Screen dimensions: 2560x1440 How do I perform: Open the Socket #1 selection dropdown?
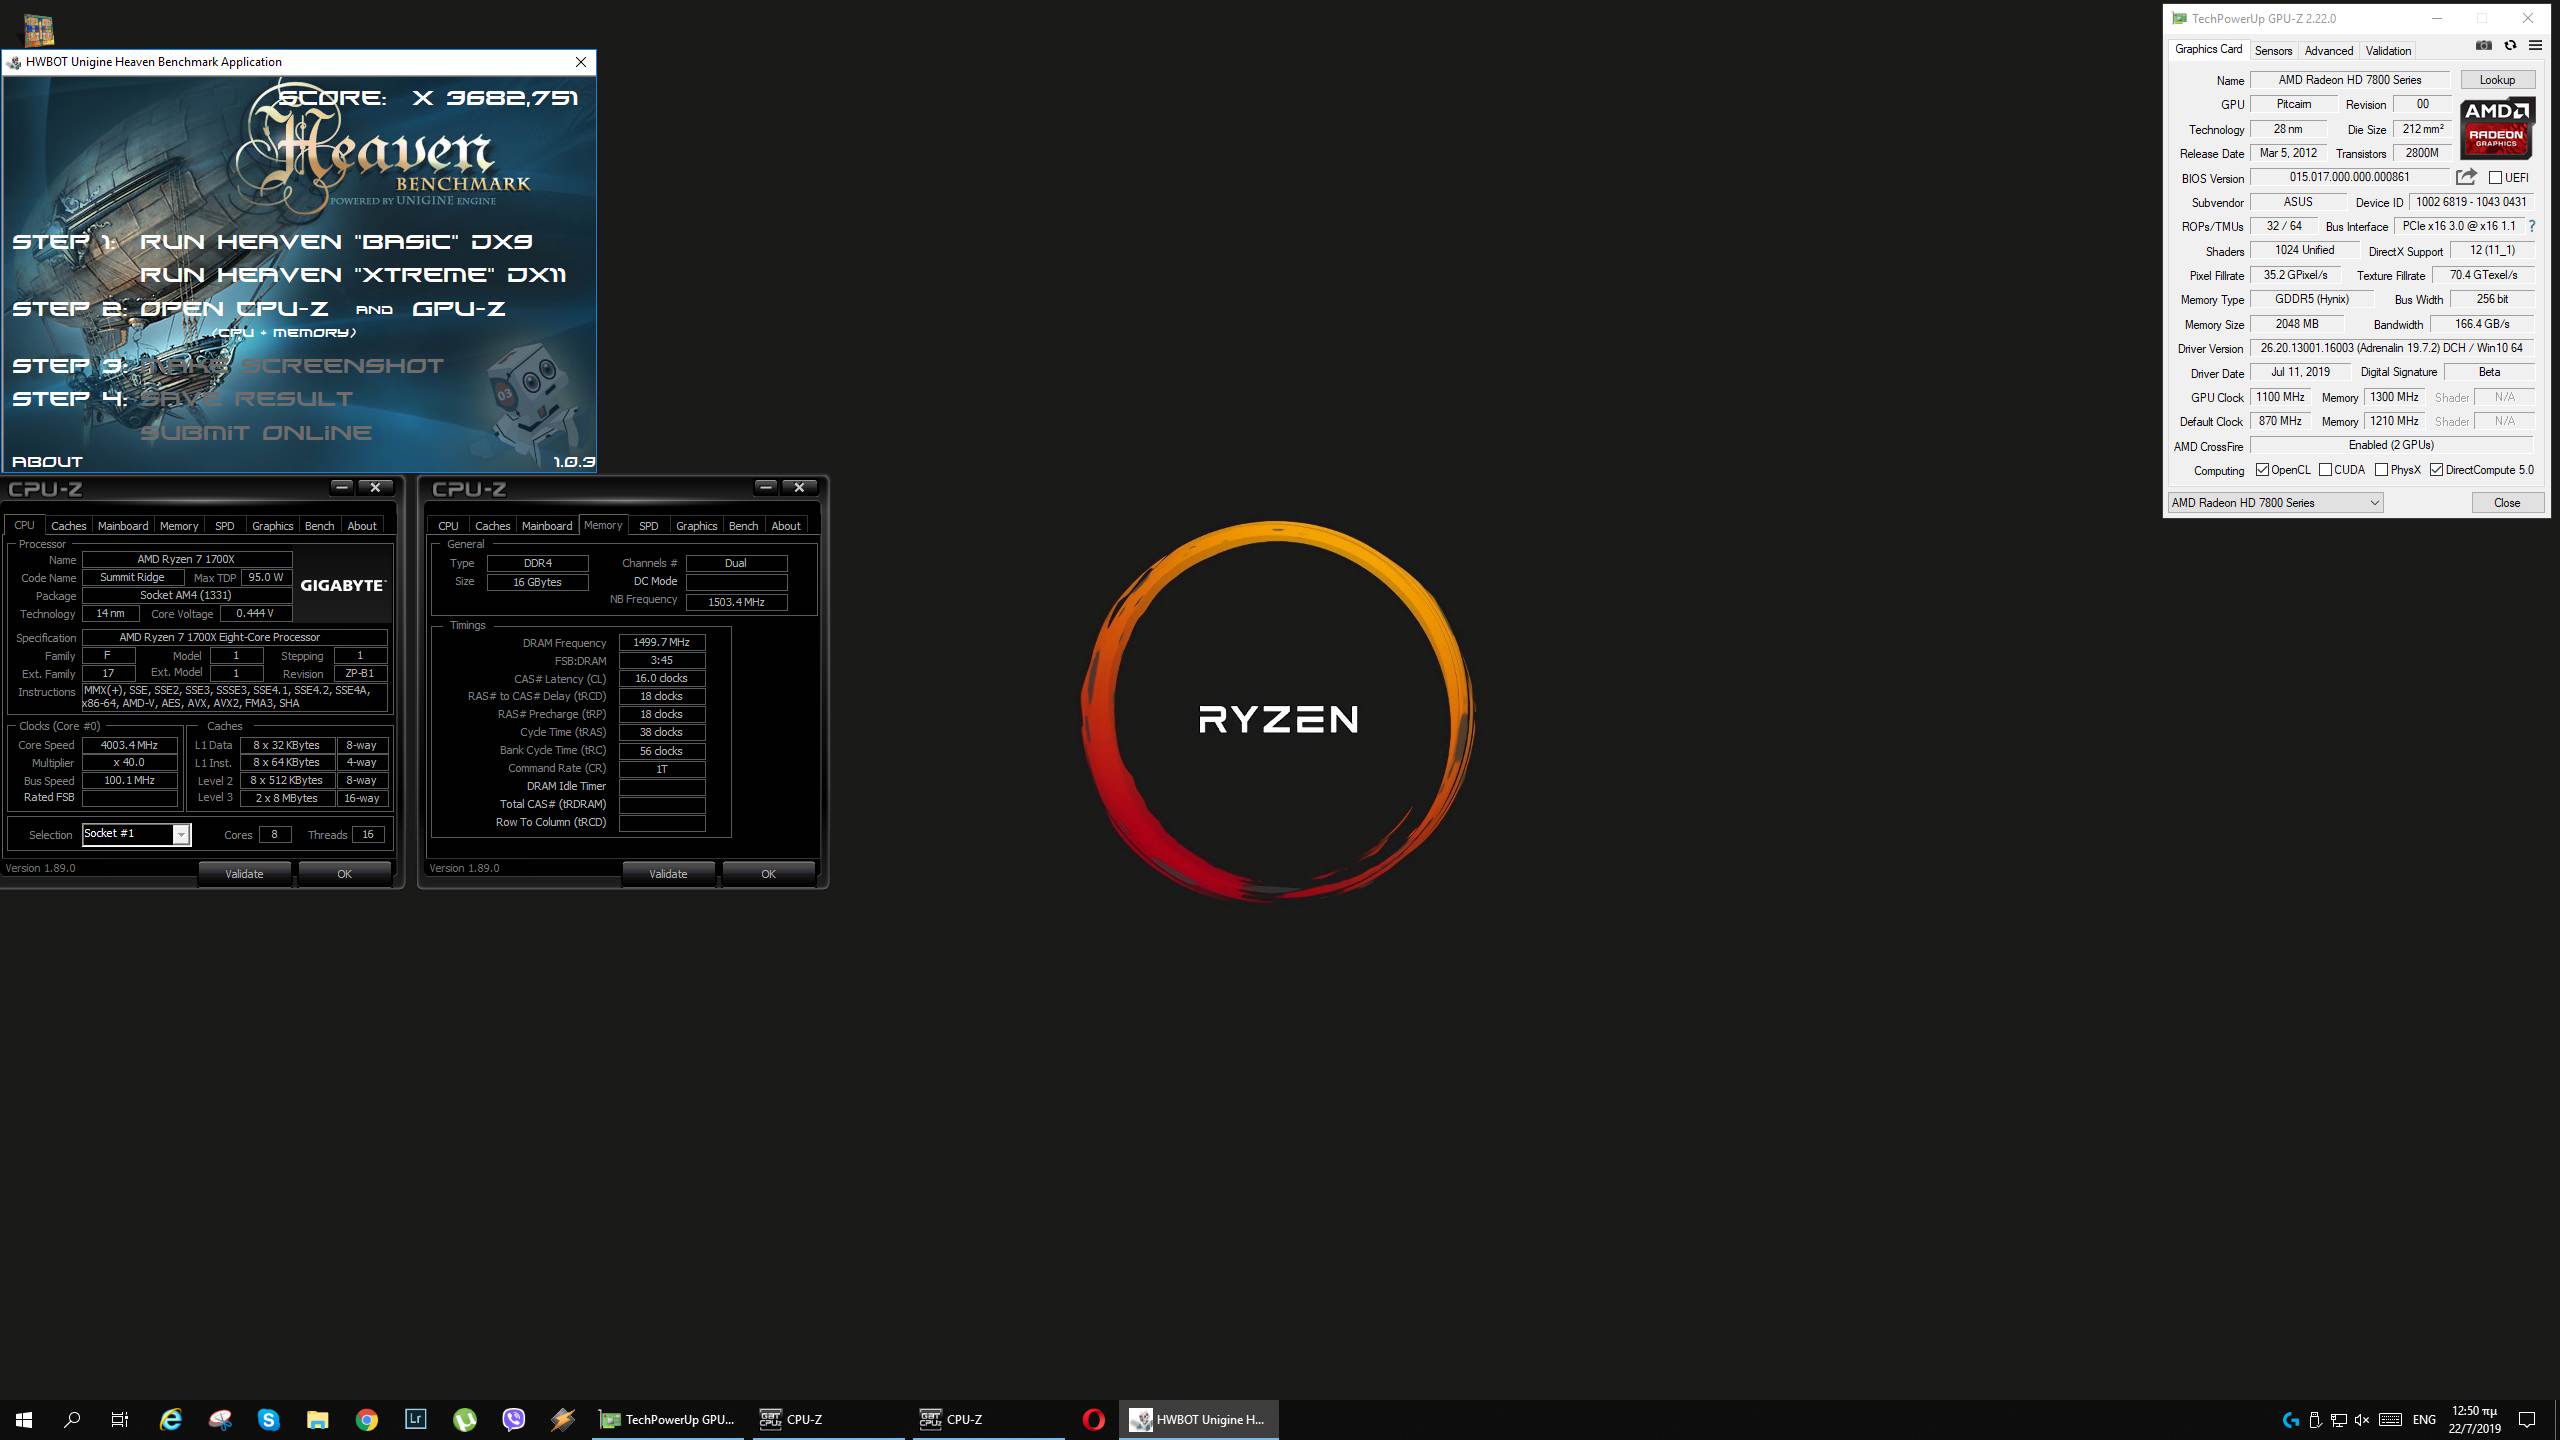137,834
